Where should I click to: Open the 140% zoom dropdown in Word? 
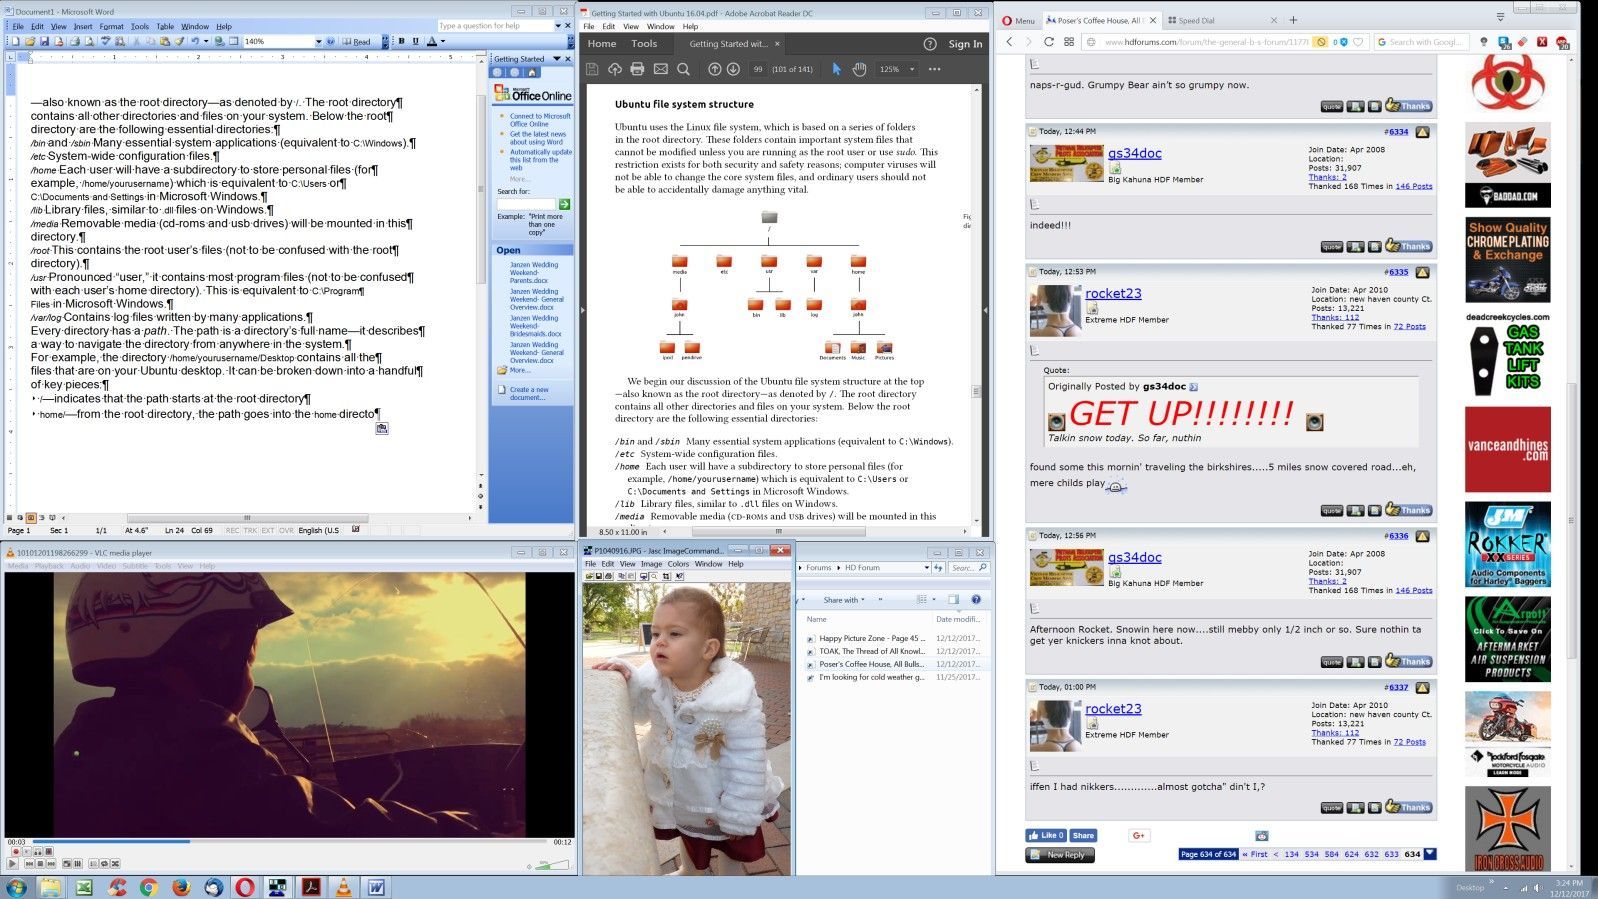tap(318, 41)
